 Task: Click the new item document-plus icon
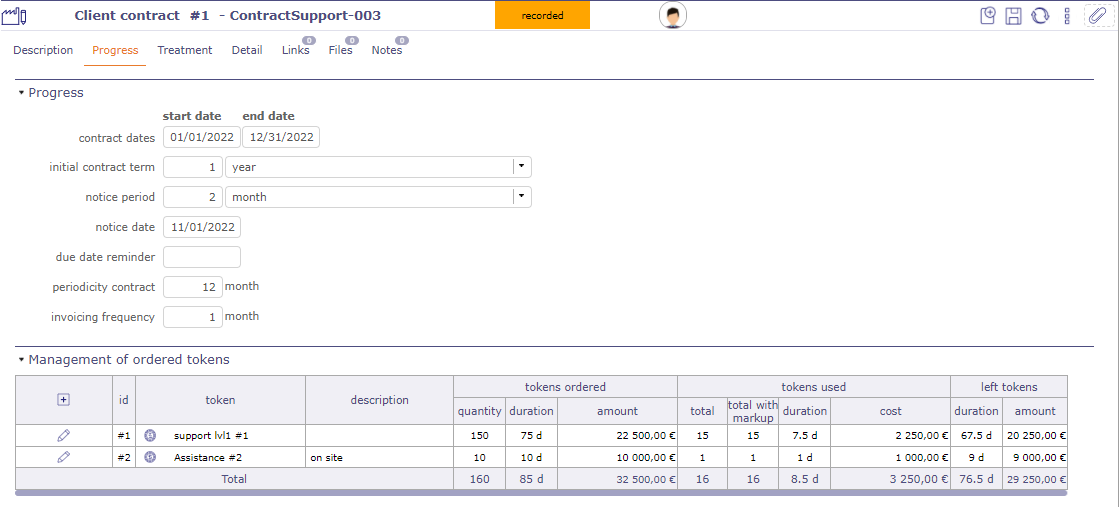tap(987, 16)
